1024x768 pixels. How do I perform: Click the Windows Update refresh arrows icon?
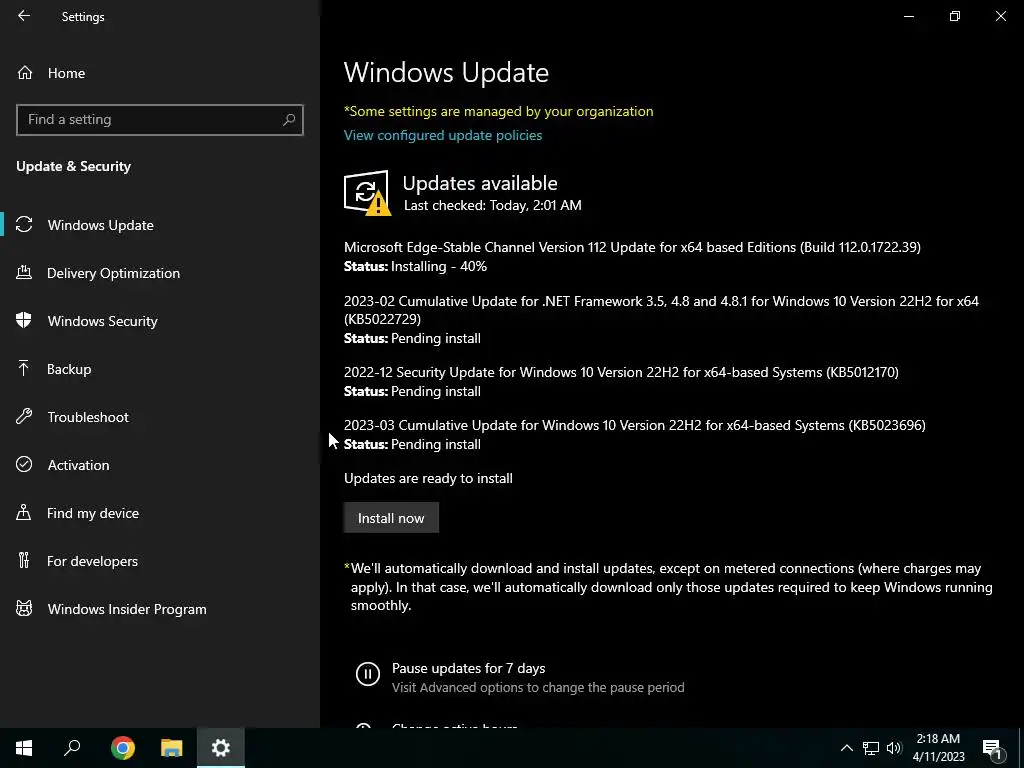tap(24, 225)
